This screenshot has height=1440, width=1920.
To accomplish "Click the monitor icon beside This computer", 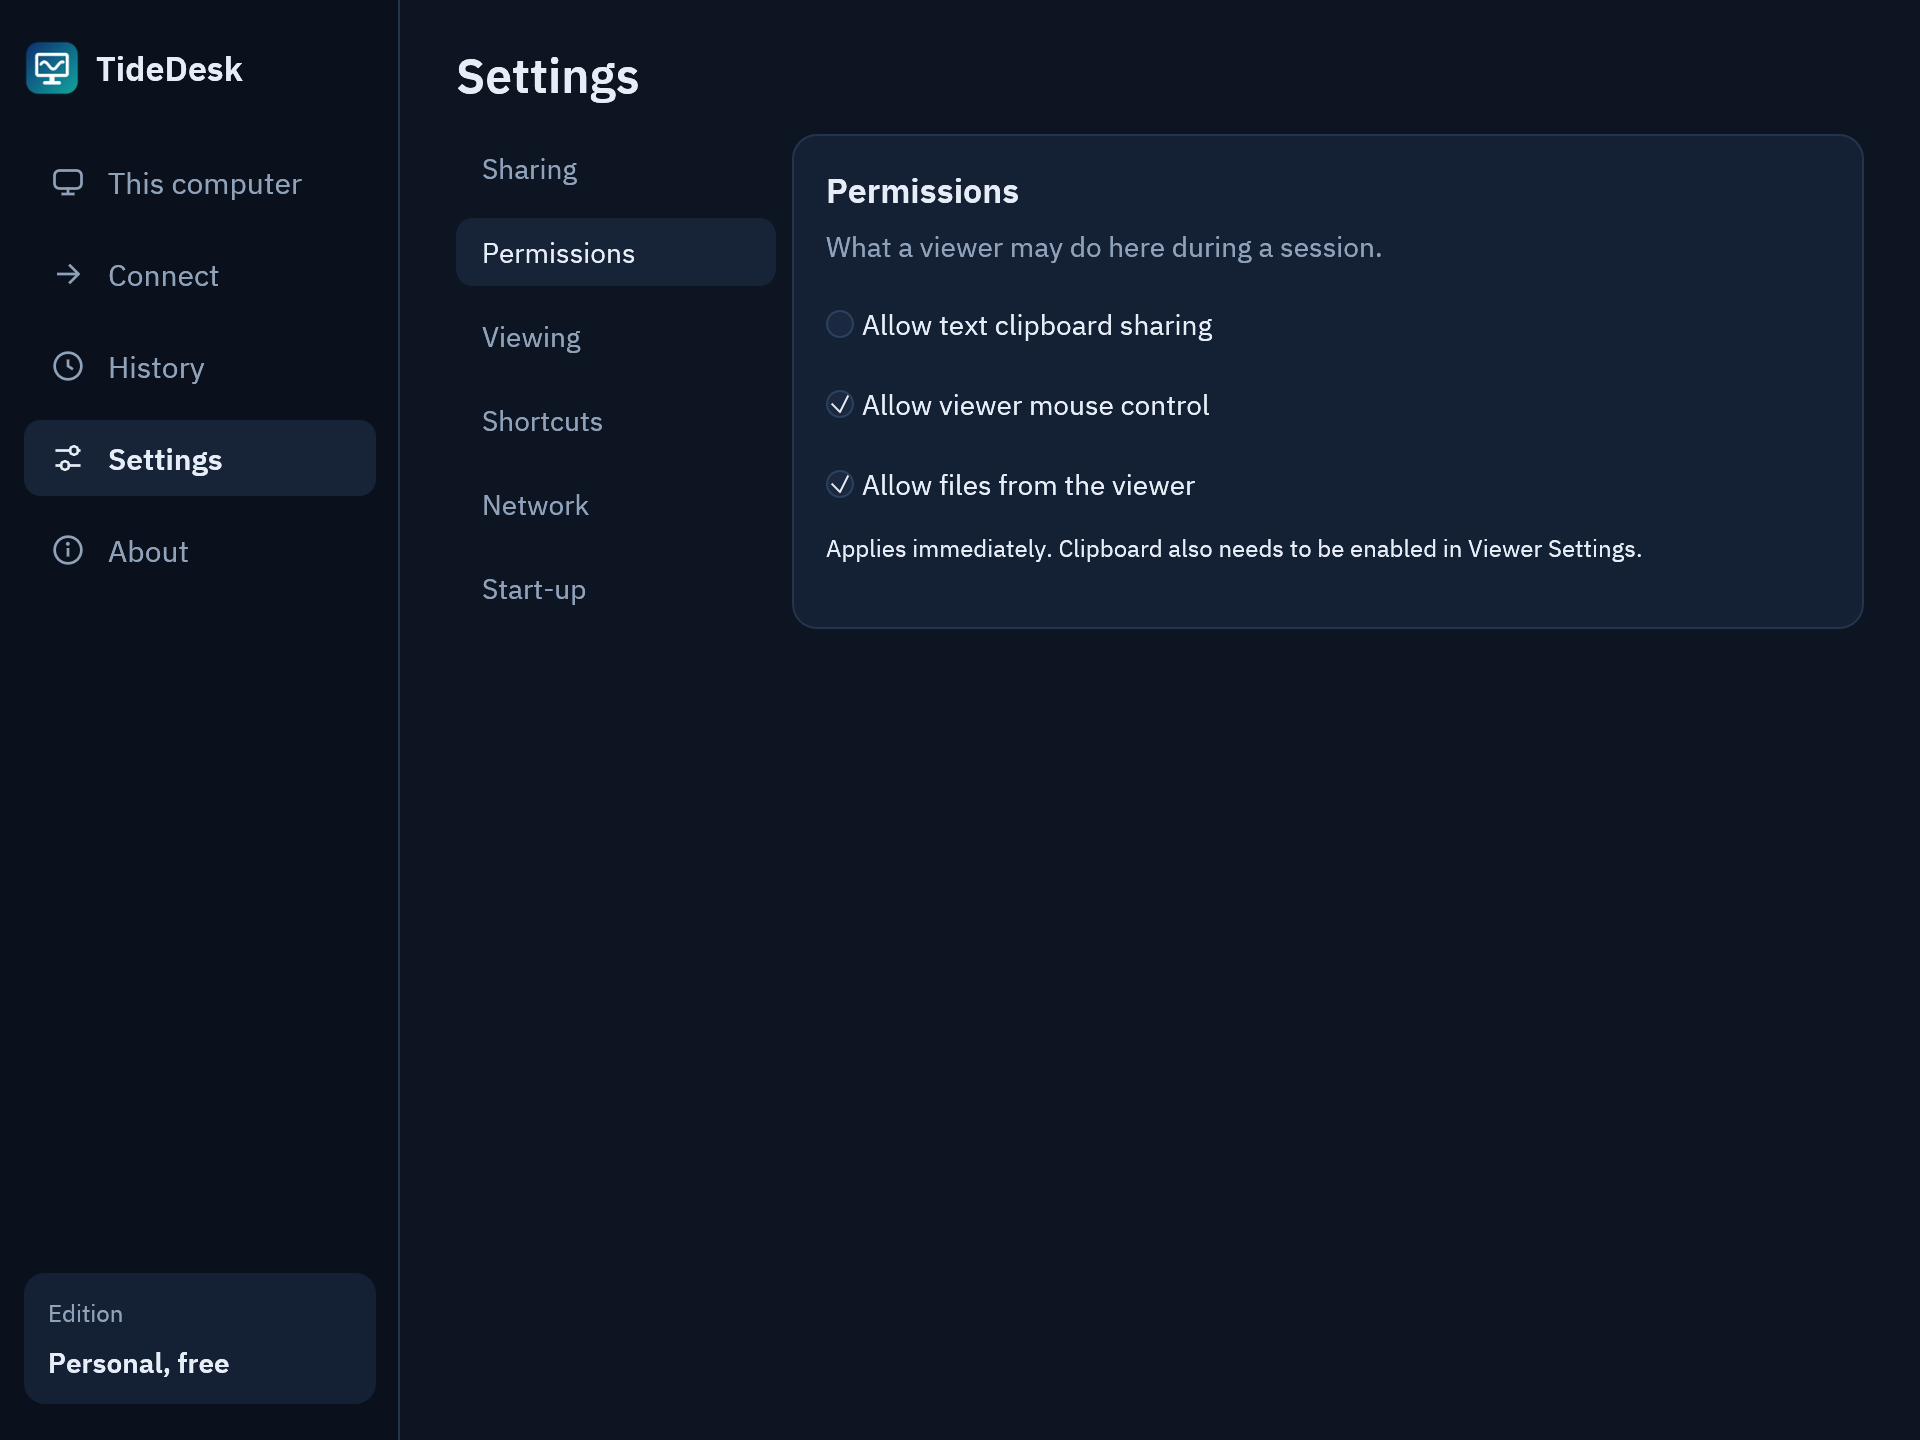I will 68,183.
